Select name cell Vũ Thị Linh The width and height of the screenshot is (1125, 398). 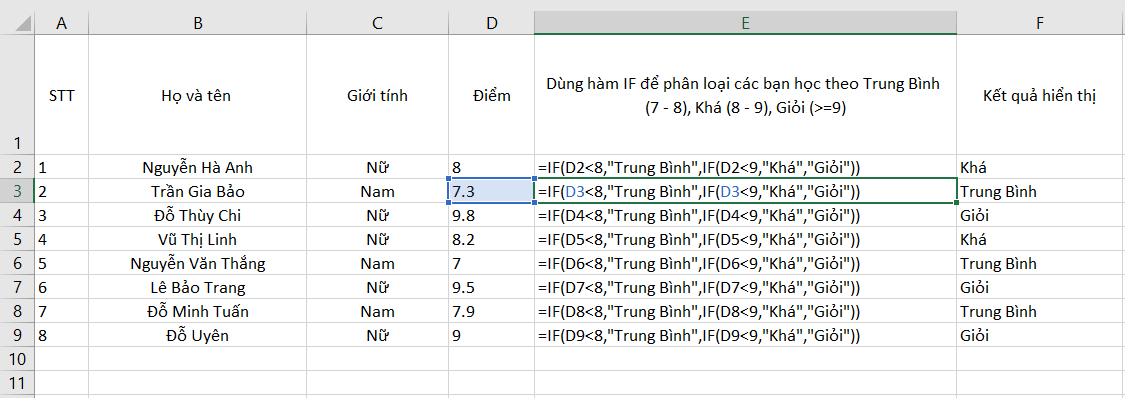(x=197, y=240)
